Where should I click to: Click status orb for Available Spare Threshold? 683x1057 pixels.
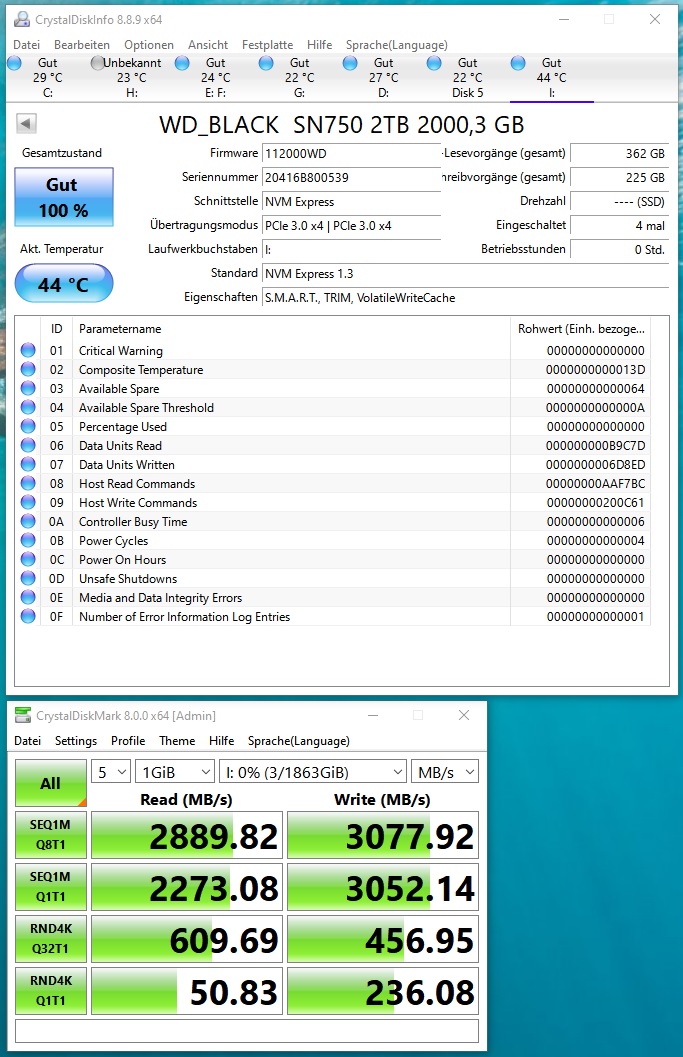(28, 407)
